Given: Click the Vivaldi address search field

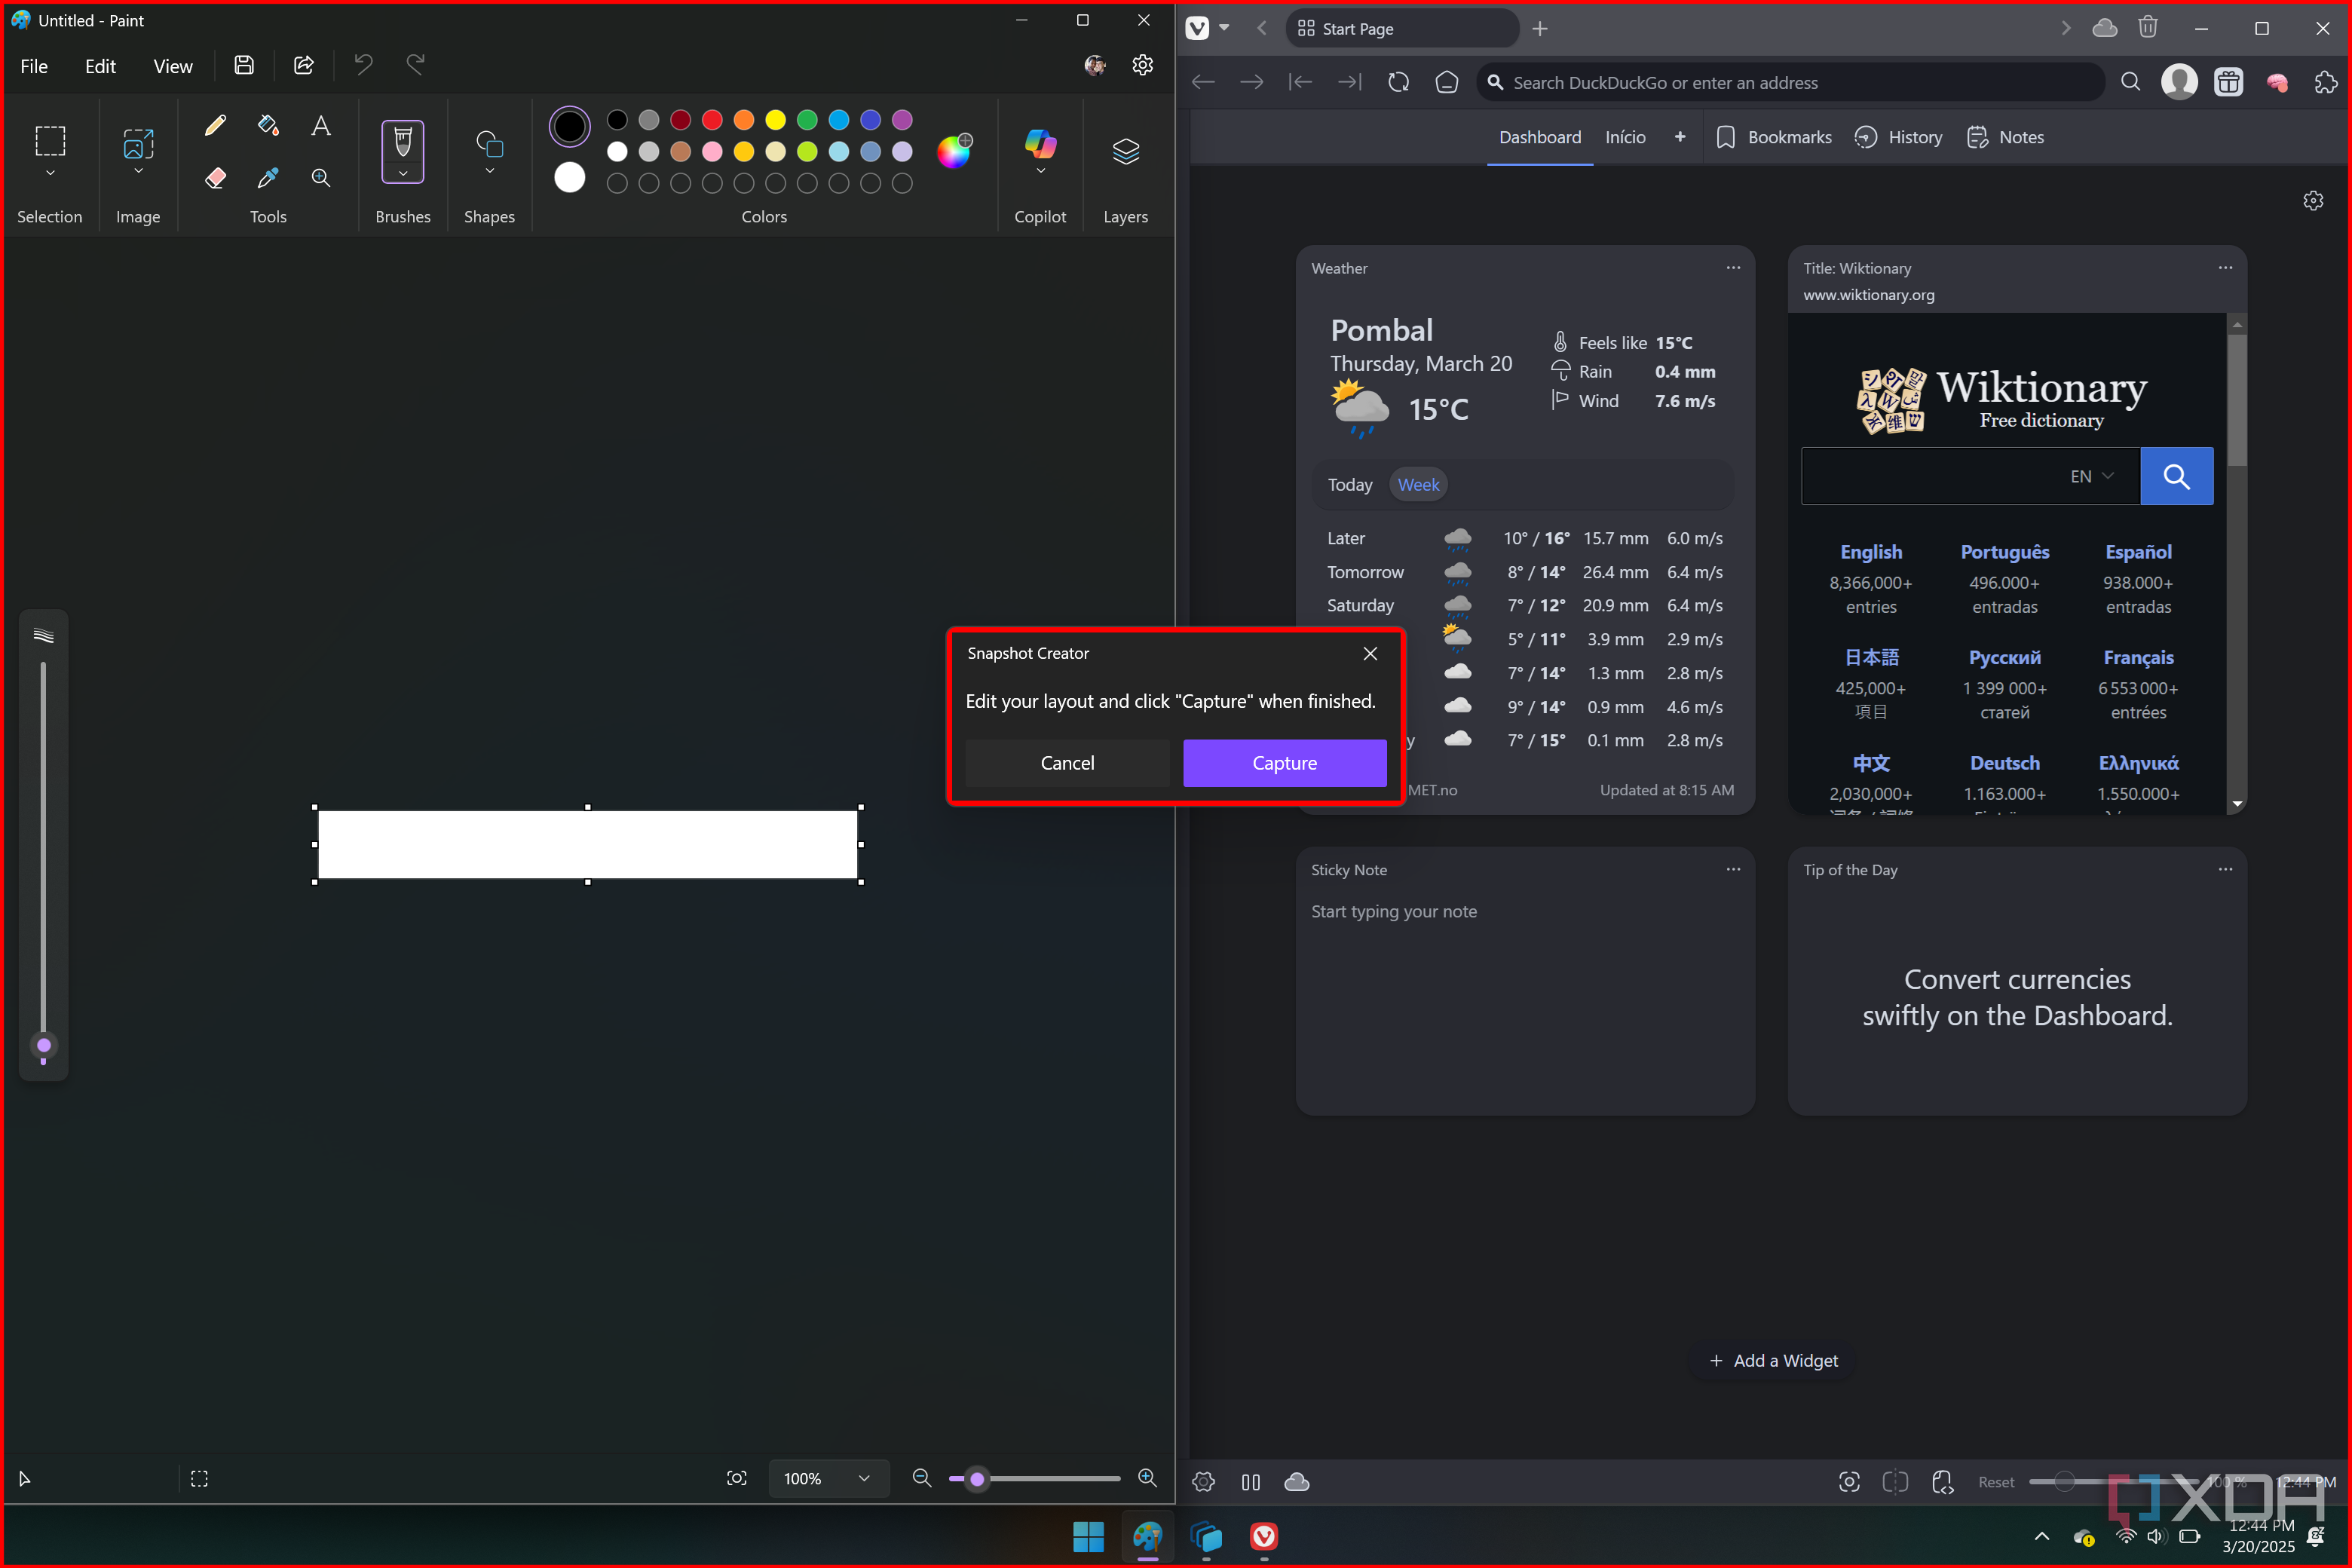Looking at the screenshot, I should click(x=1790, y=83).
